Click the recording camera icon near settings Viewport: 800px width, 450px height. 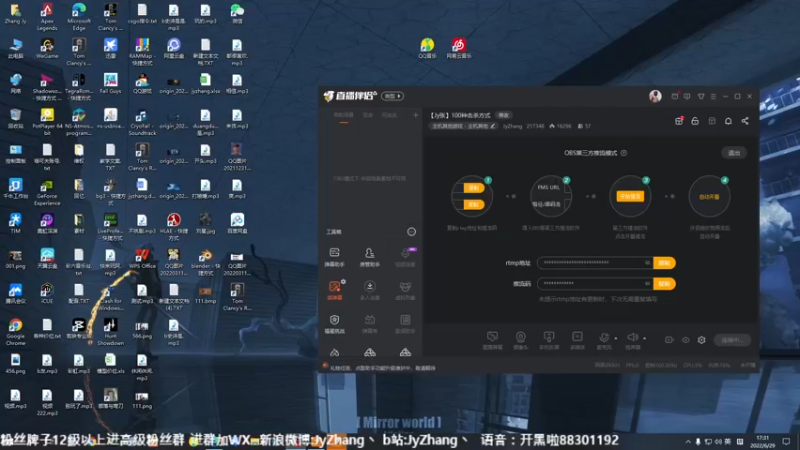tap(669, 340)
